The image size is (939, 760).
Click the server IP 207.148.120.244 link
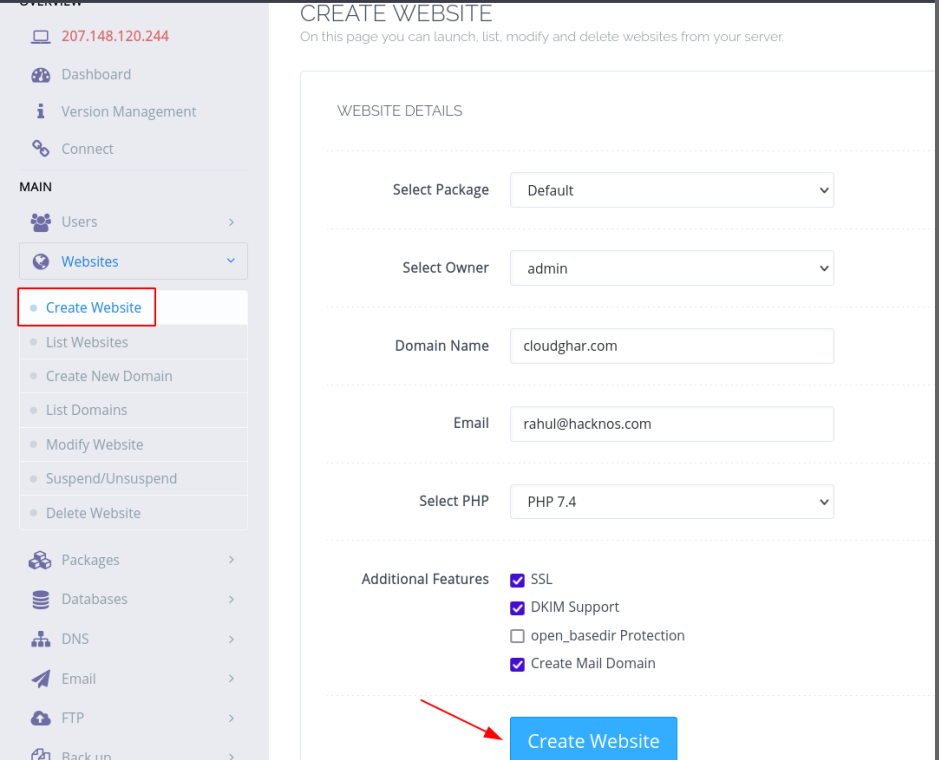click(115, 37)
